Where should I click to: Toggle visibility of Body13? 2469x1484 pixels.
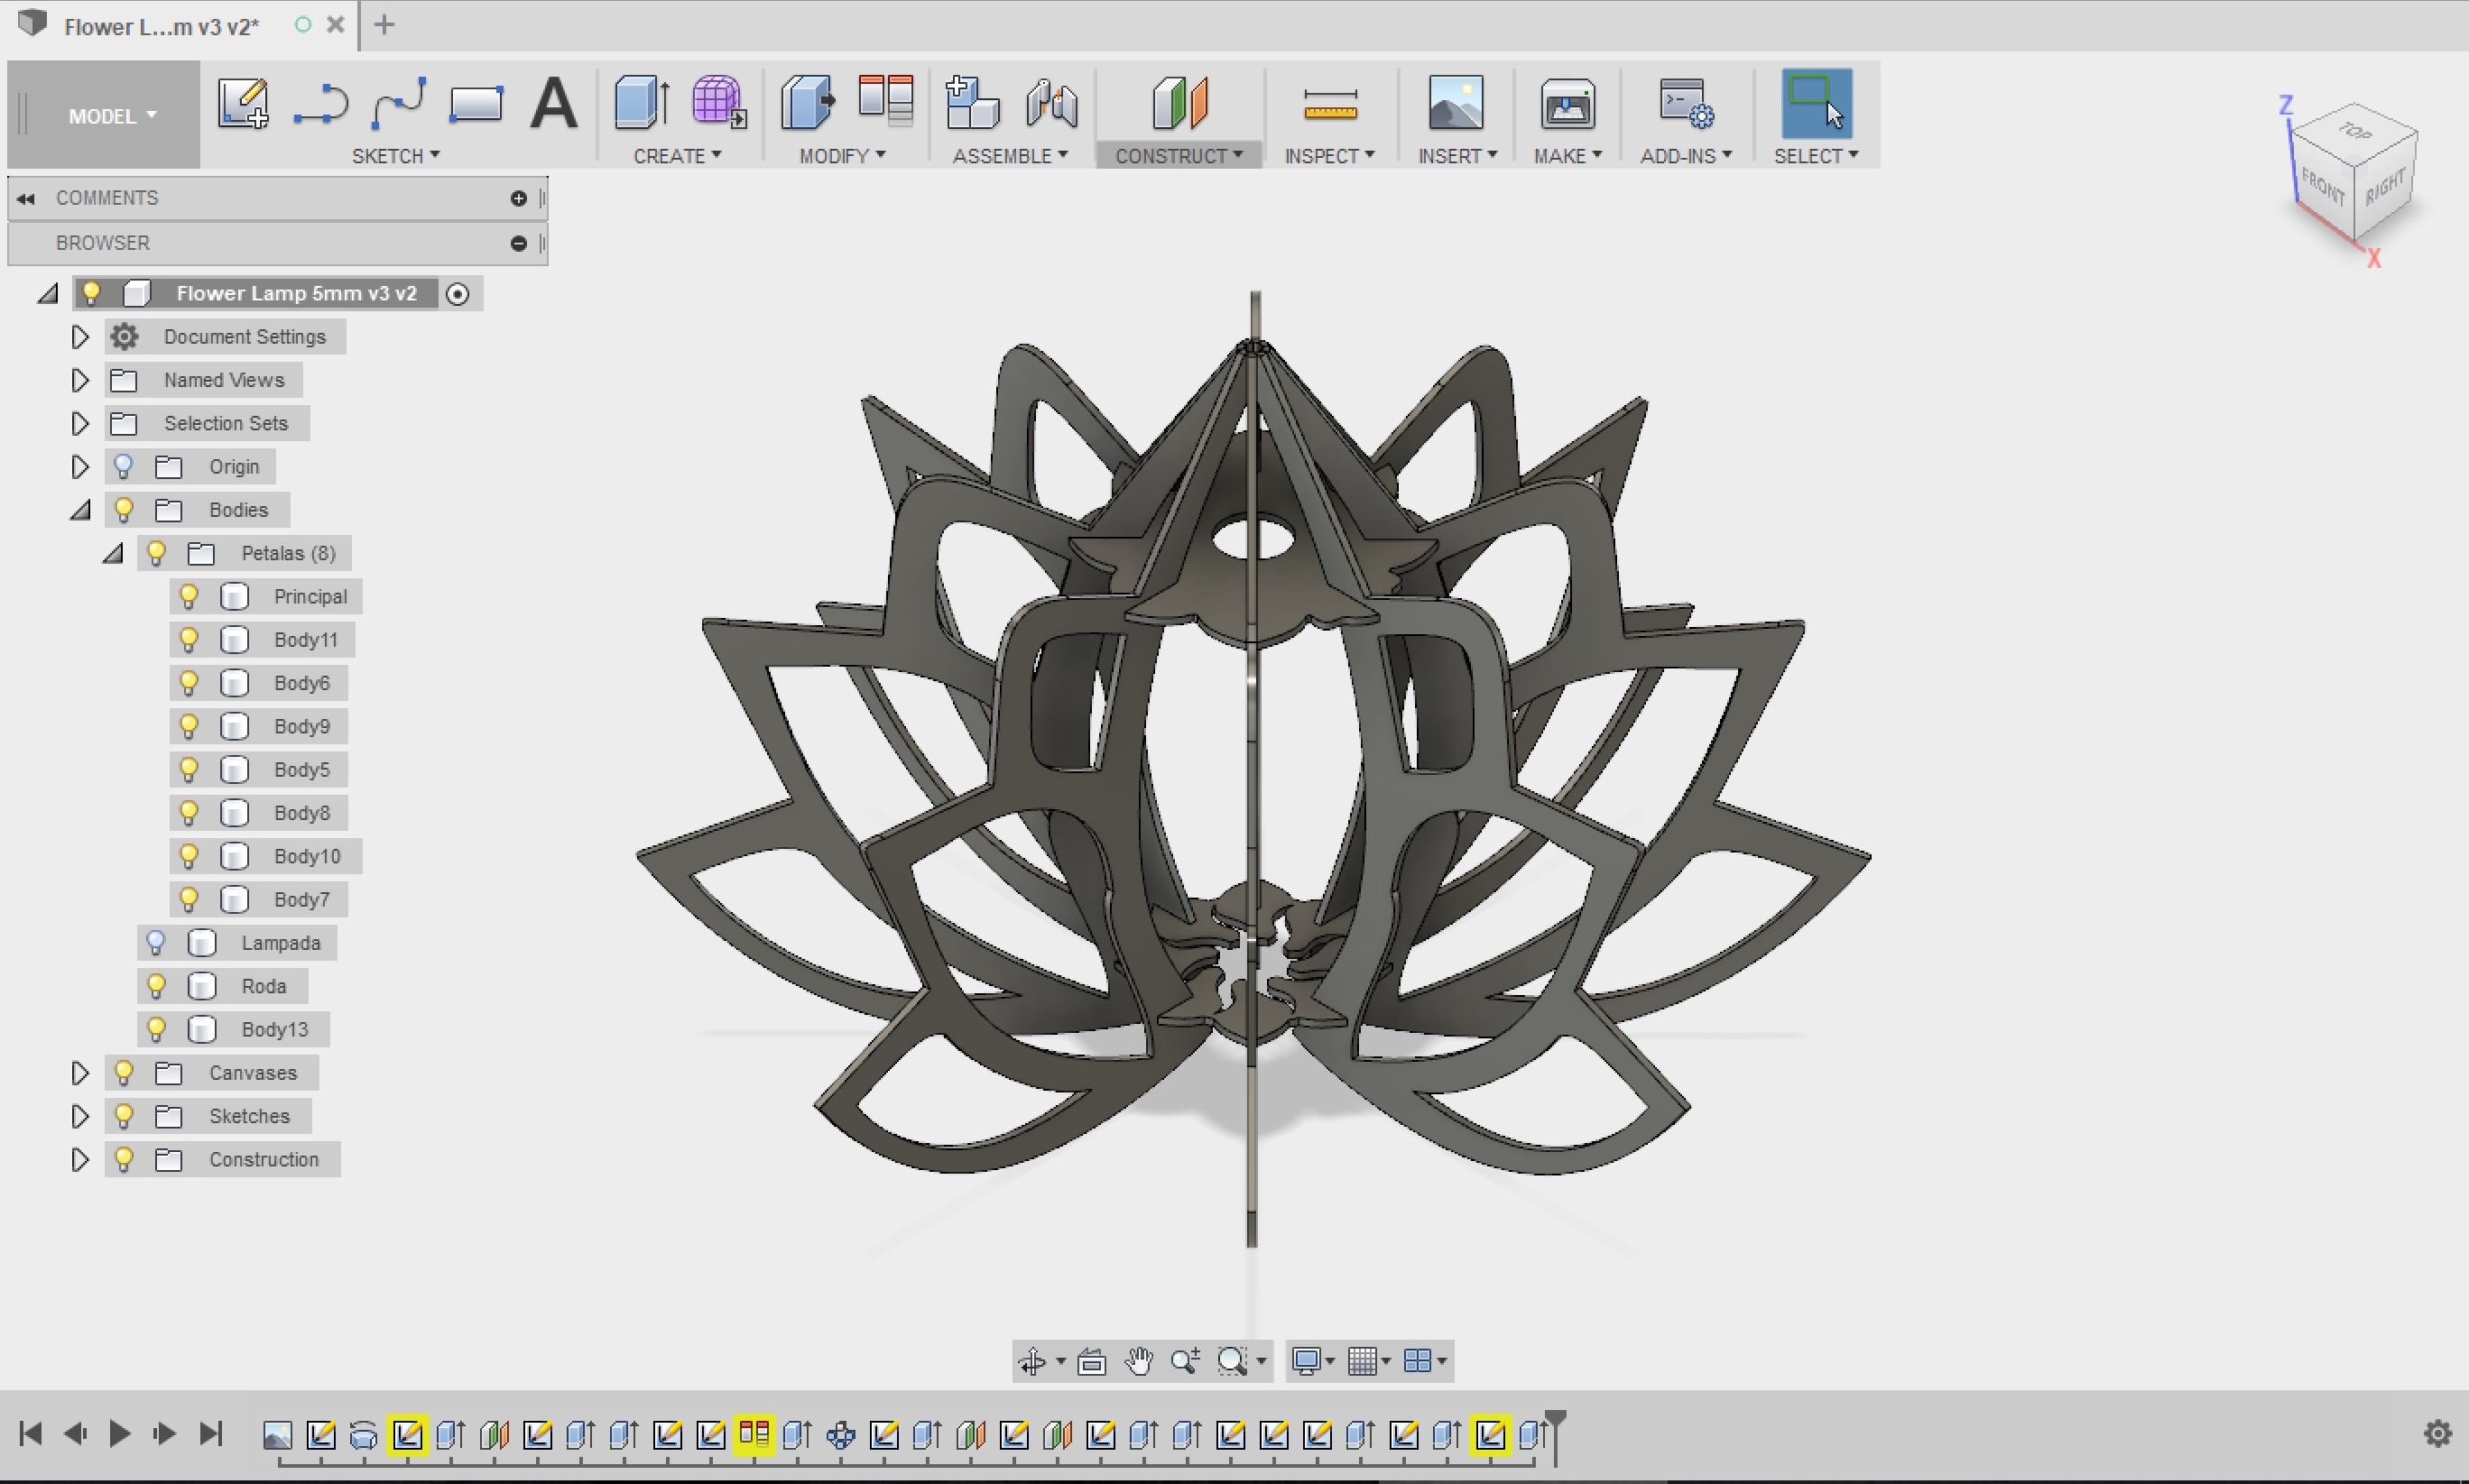click(155, 1029)
